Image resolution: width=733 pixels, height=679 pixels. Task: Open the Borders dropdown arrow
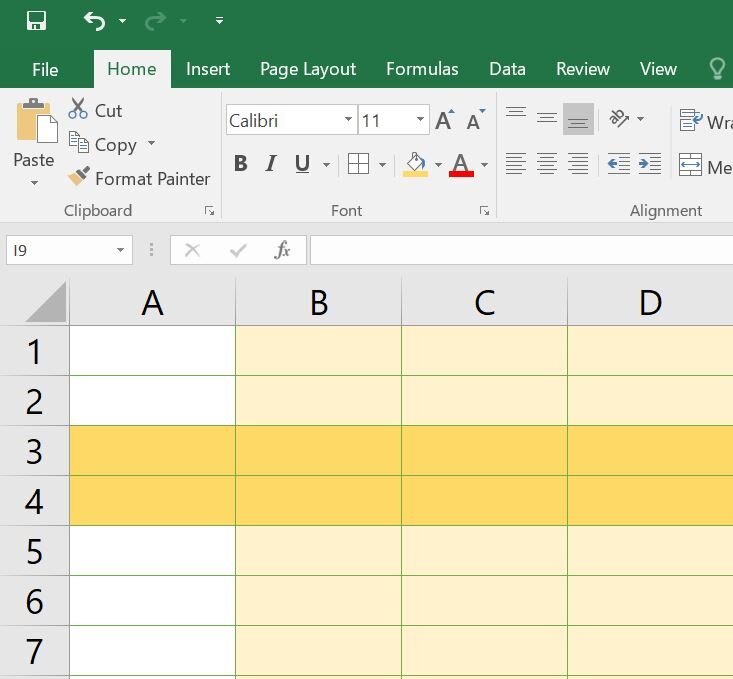tap(382, 165)
